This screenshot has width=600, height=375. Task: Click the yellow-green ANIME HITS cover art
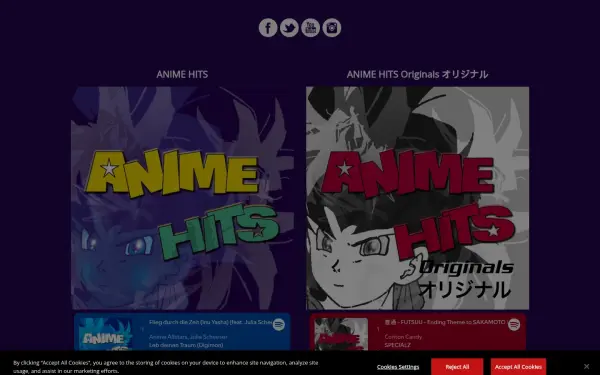pyautogui.click(x=183, y=198)
